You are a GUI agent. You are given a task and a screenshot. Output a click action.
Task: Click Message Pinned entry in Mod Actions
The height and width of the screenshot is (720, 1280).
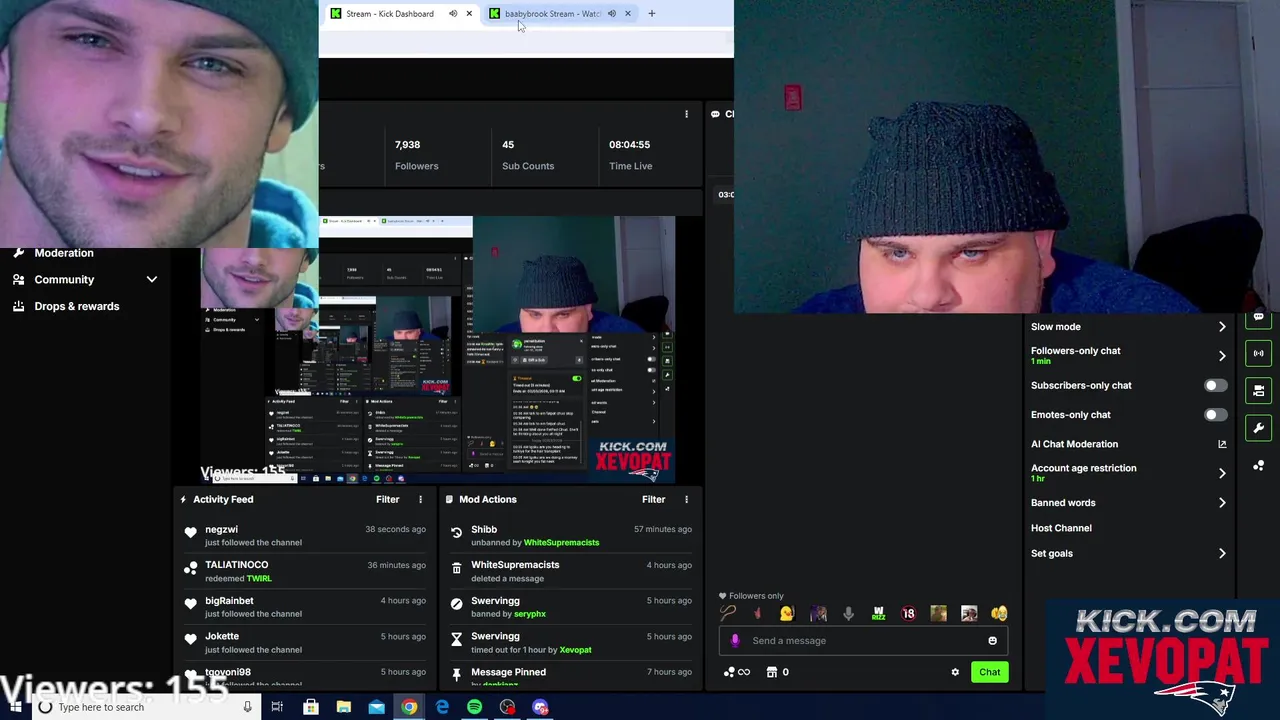508,672
